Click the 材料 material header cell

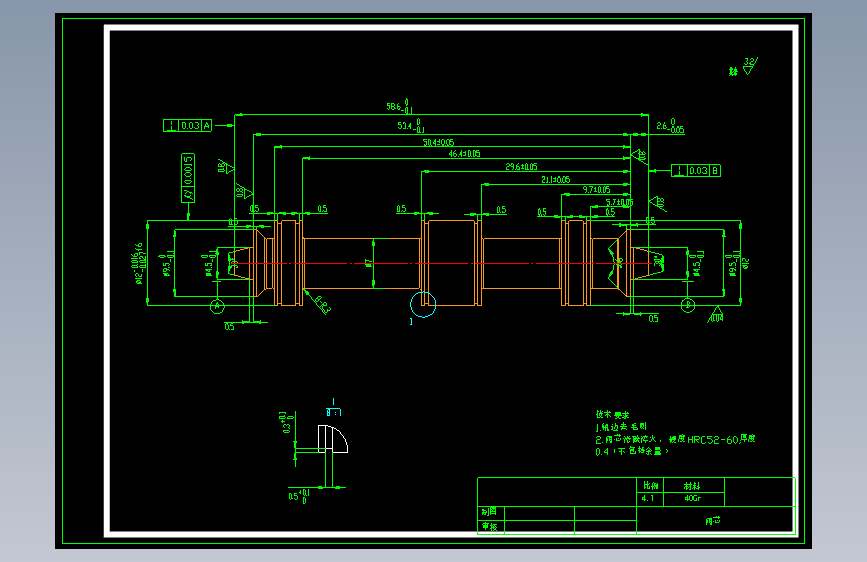pos(693,486)
